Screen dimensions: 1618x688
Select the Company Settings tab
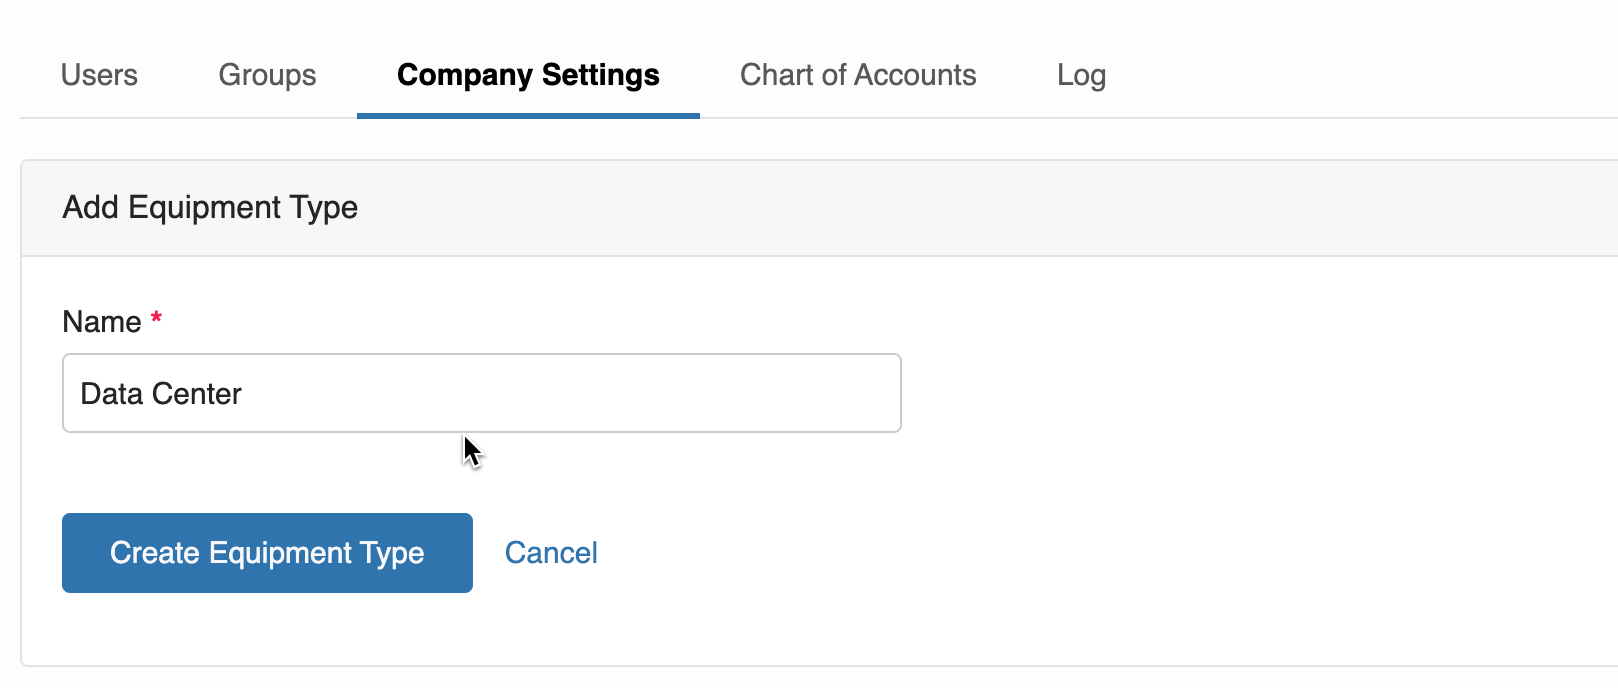[528, 75]
